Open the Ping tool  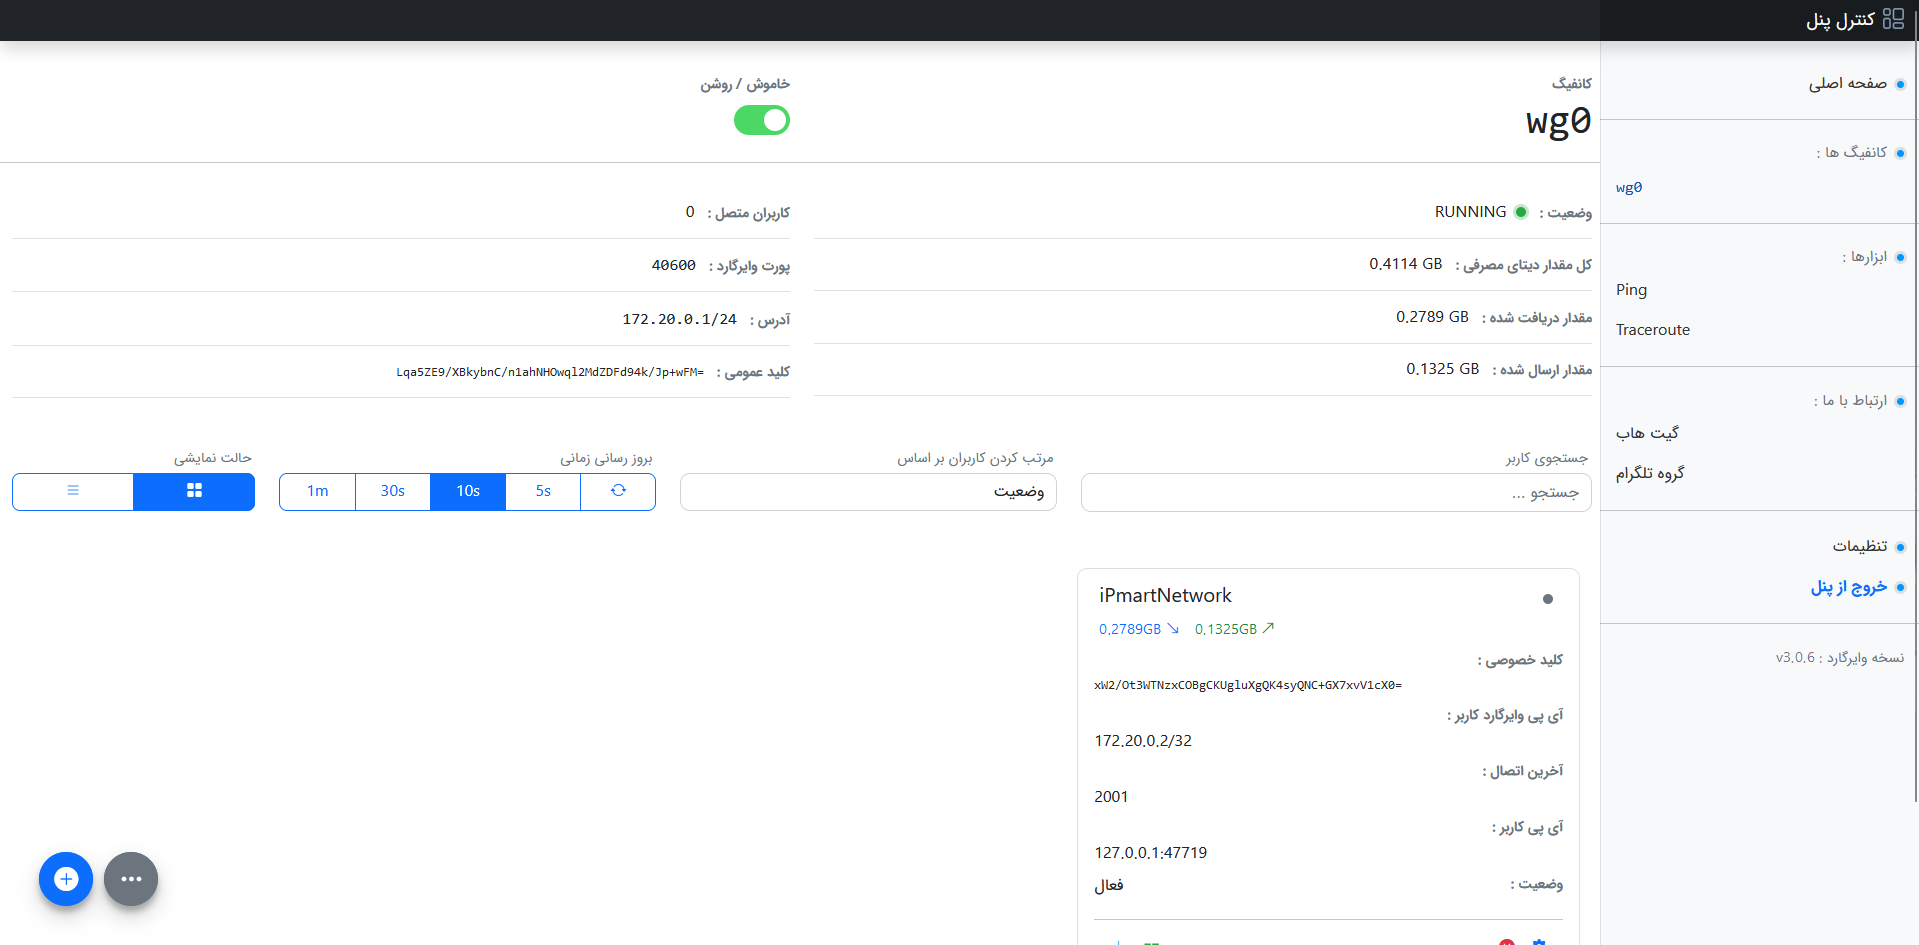(1631, 289)
